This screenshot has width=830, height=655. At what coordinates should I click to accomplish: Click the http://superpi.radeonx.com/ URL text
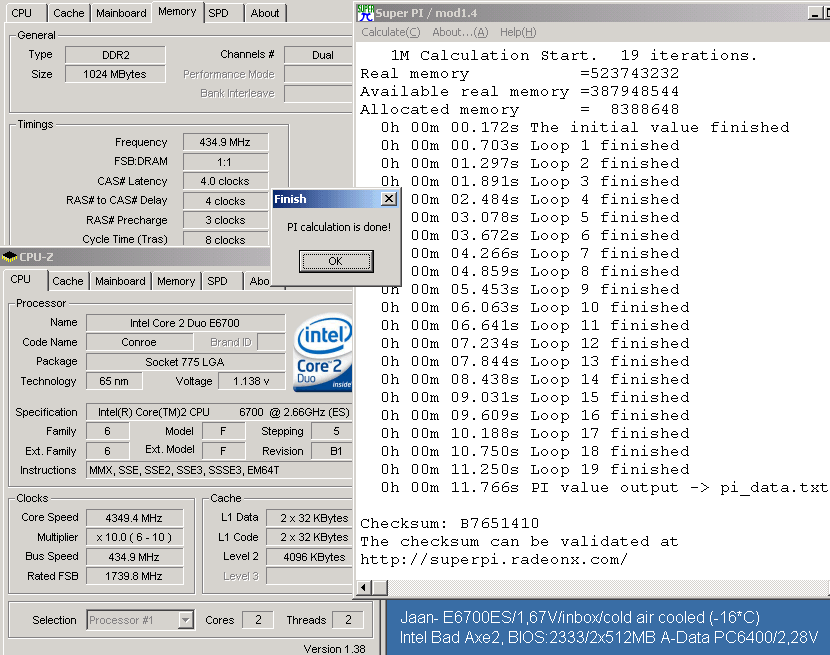click(494, 560)
